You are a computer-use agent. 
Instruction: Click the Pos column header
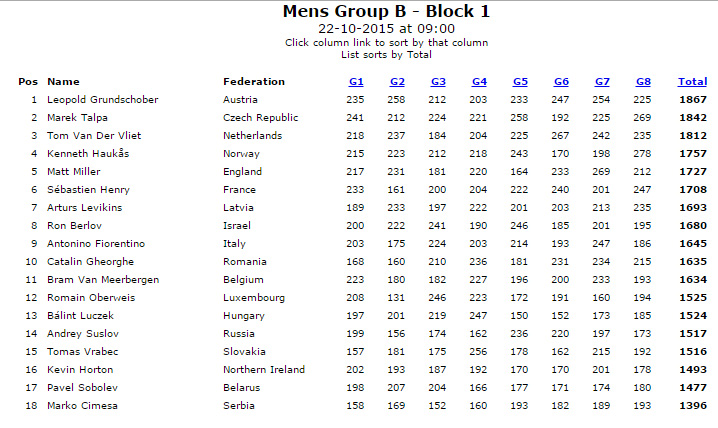coord(28,82)
